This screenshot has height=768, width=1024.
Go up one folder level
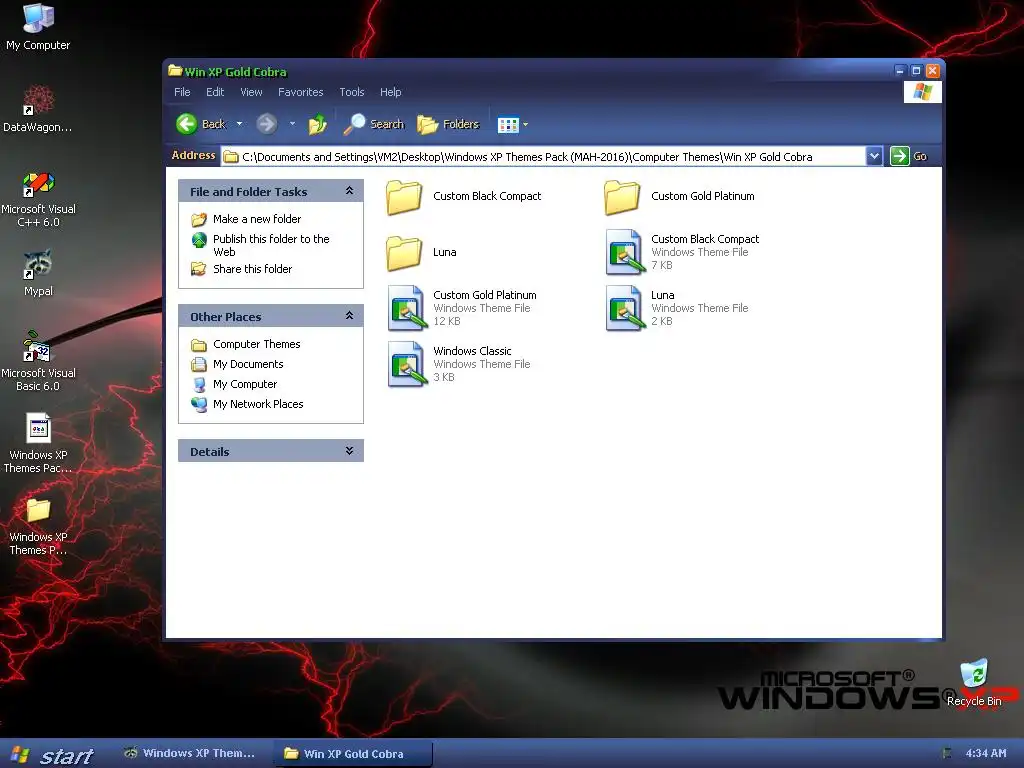(318, 124)
